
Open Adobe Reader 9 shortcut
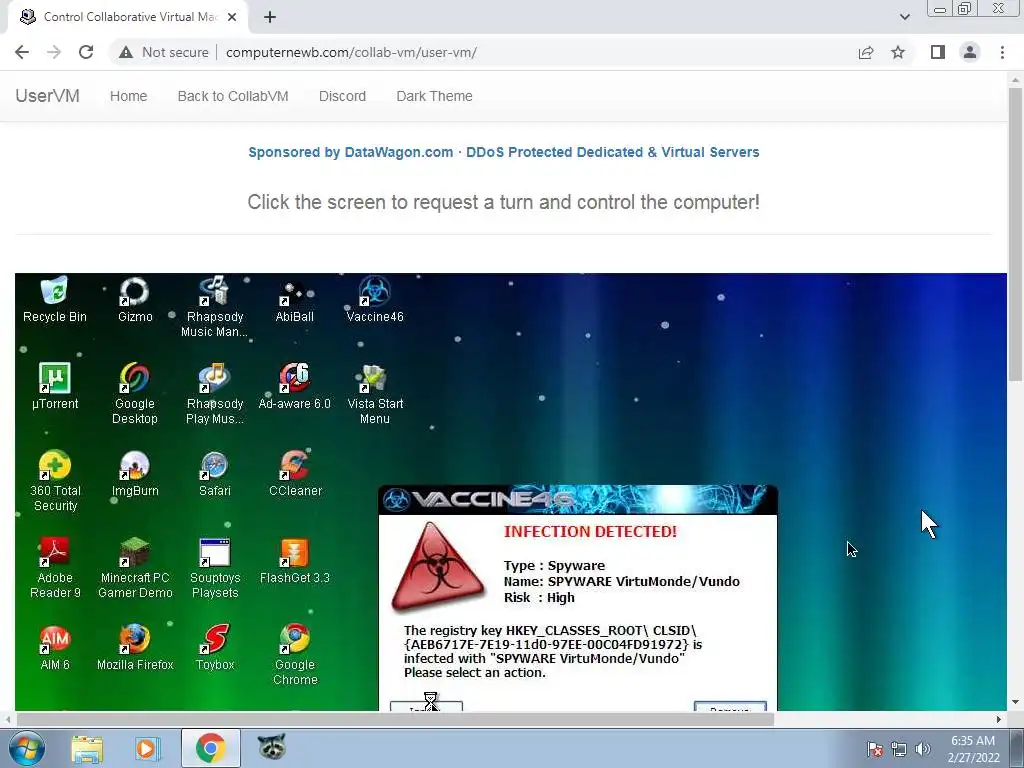click(x=55, y=568)
